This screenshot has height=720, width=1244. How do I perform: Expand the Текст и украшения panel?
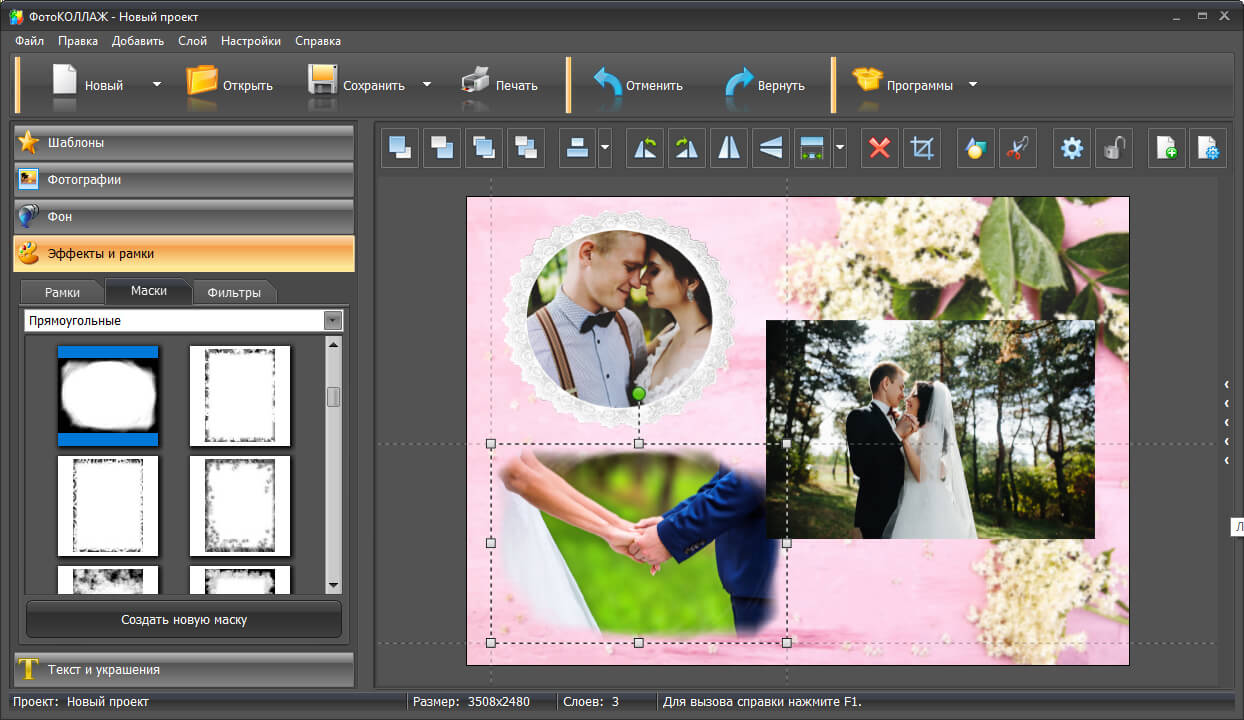pos(184,670)
